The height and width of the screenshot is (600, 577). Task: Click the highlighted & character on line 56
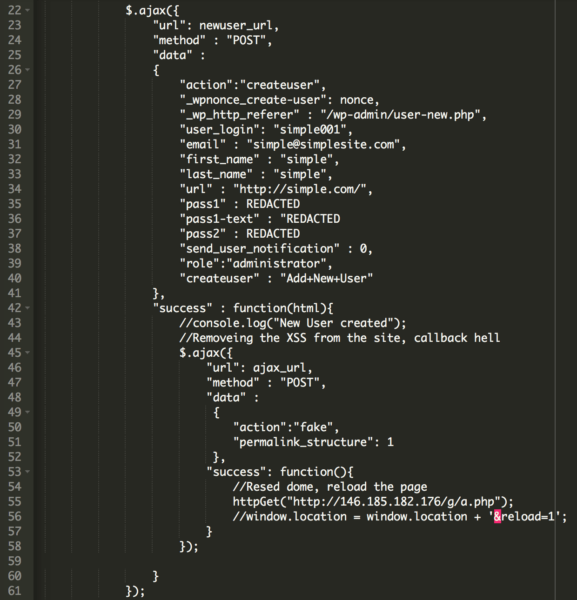(x=497, y=516)
